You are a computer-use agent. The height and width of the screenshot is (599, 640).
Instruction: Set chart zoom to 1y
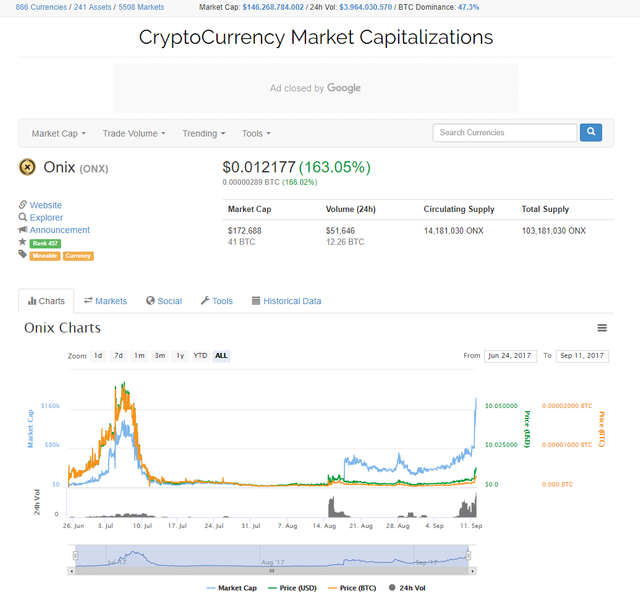[180, 356]
